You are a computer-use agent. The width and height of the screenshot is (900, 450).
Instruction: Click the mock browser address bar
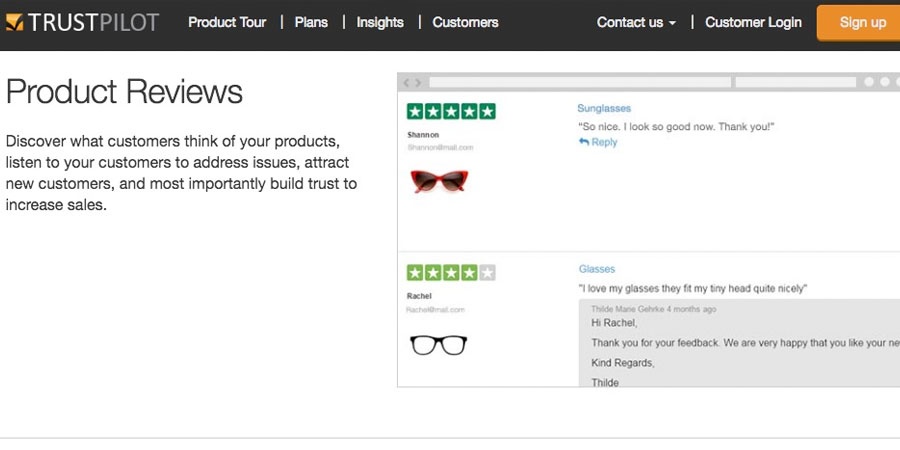579,82
